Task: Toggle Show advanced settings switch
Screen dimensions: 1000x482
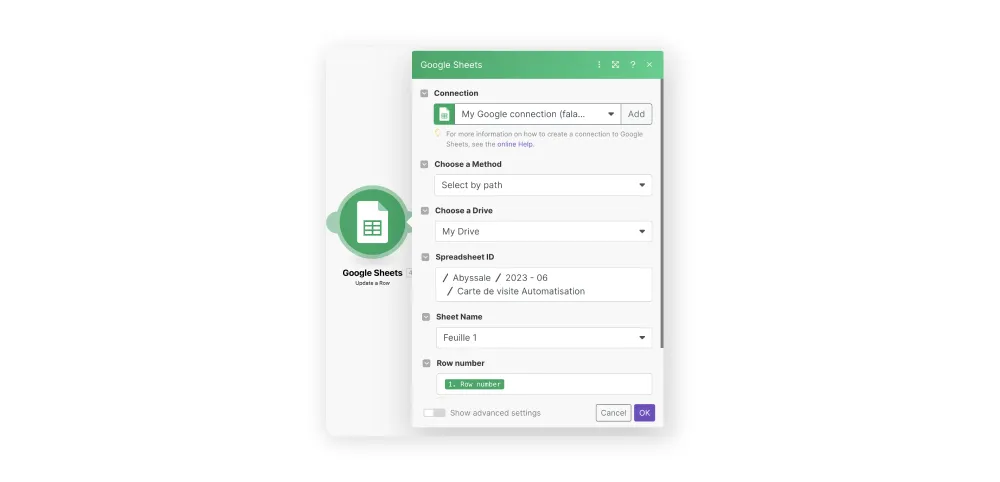Action: 434,413
